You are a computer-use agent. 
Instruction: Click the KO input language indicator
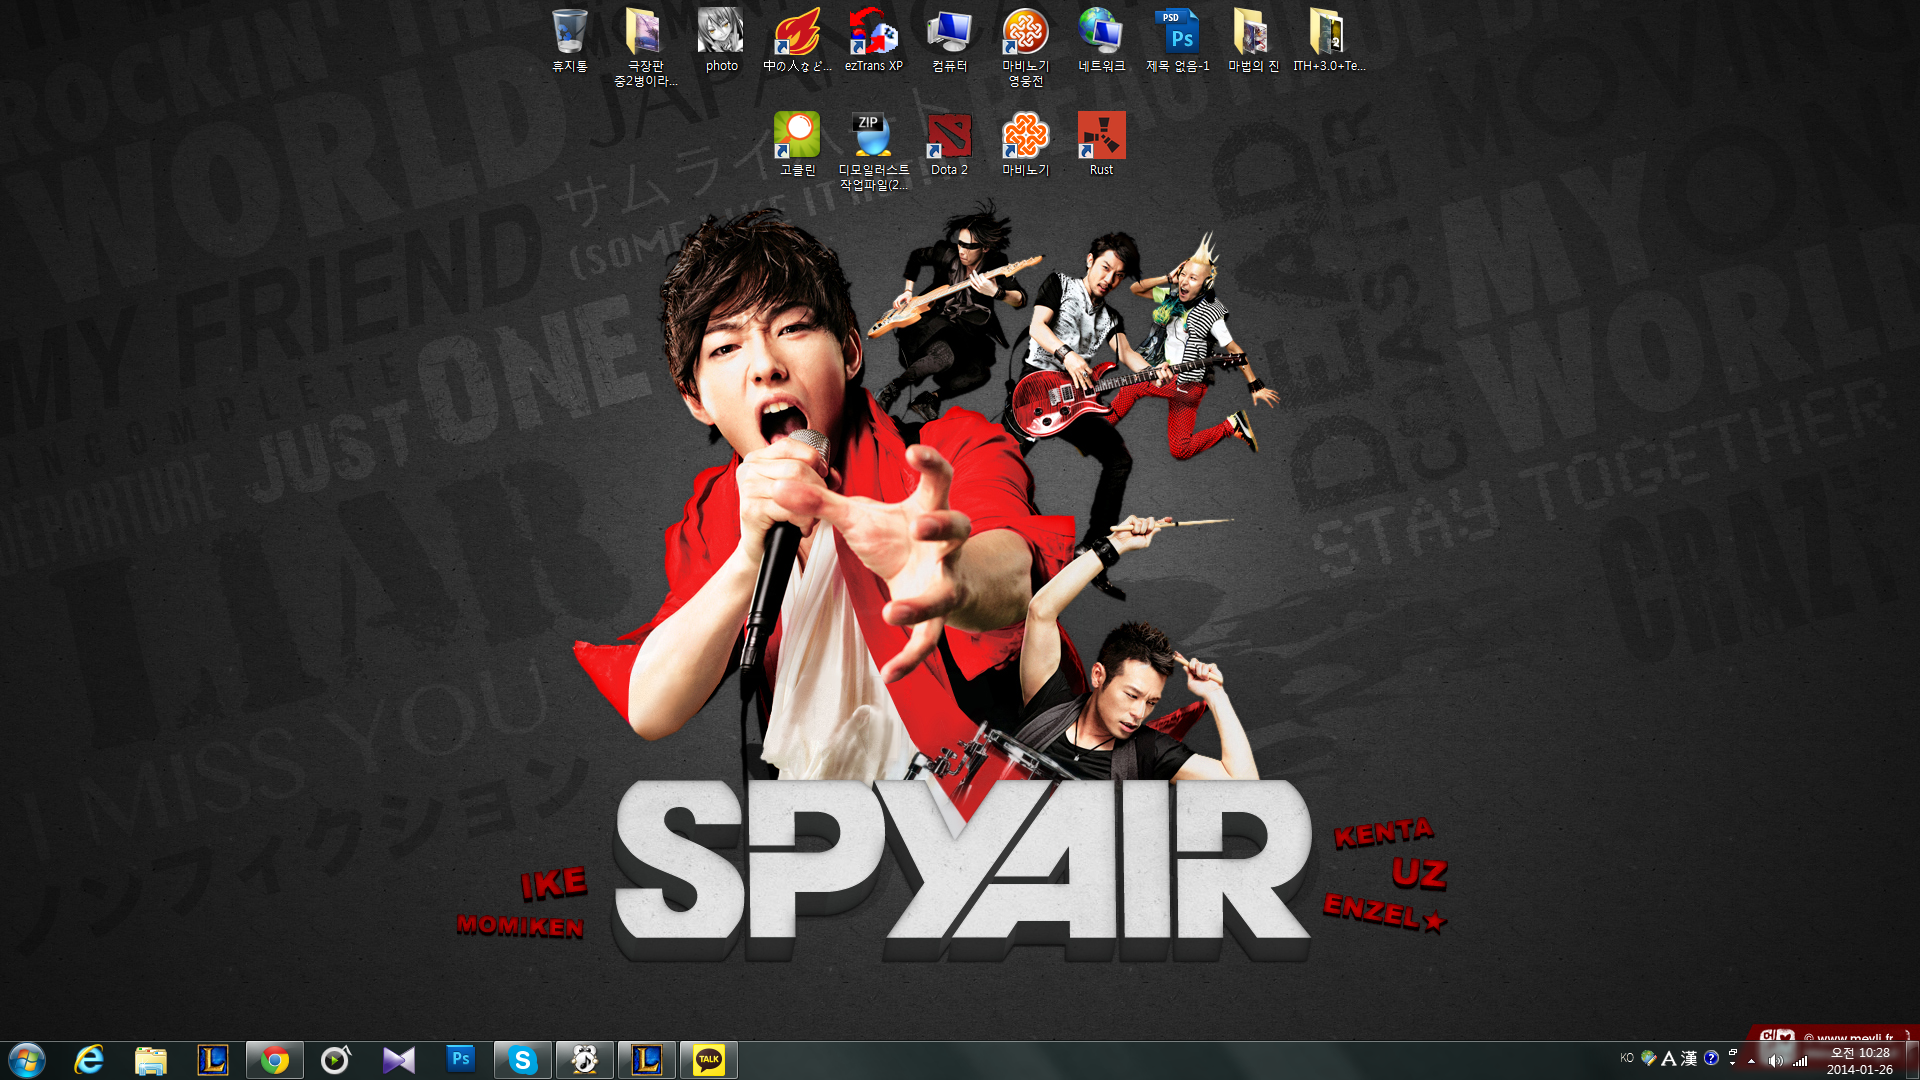point(1627,1058)
